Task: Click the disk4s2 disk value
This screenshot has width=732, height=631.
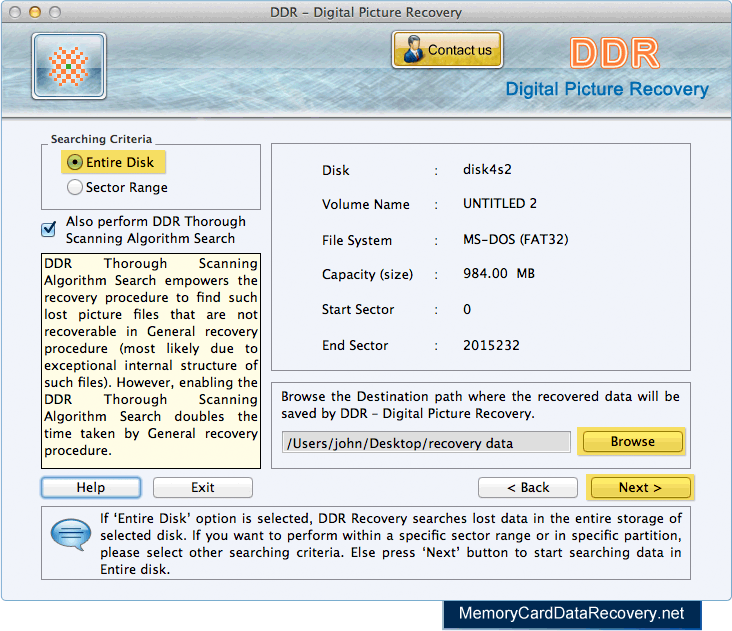Action: click(487, 169)
